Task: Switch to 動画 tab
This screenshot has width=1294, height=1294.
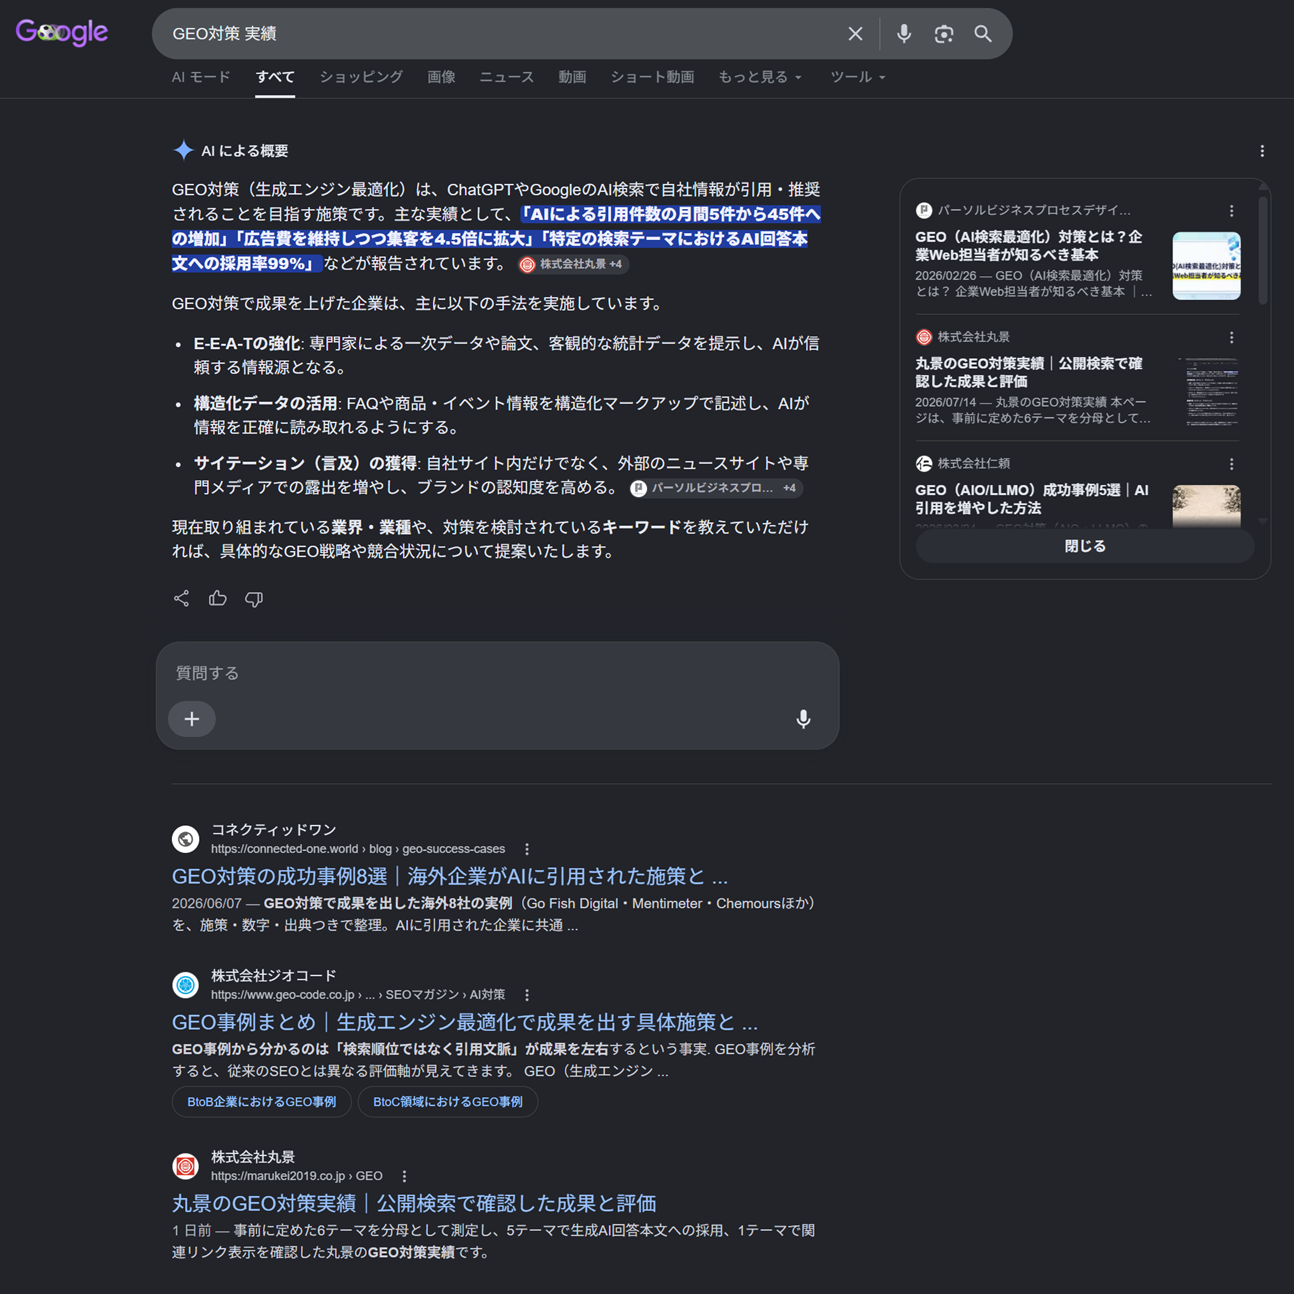Action: click(572, 77)
